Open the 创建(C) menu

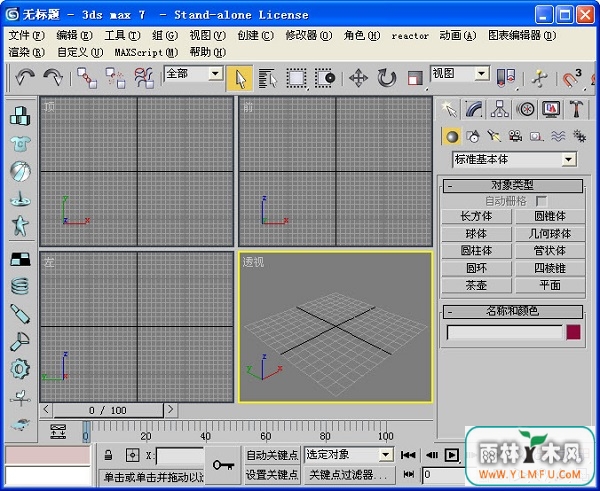(255, 36)
